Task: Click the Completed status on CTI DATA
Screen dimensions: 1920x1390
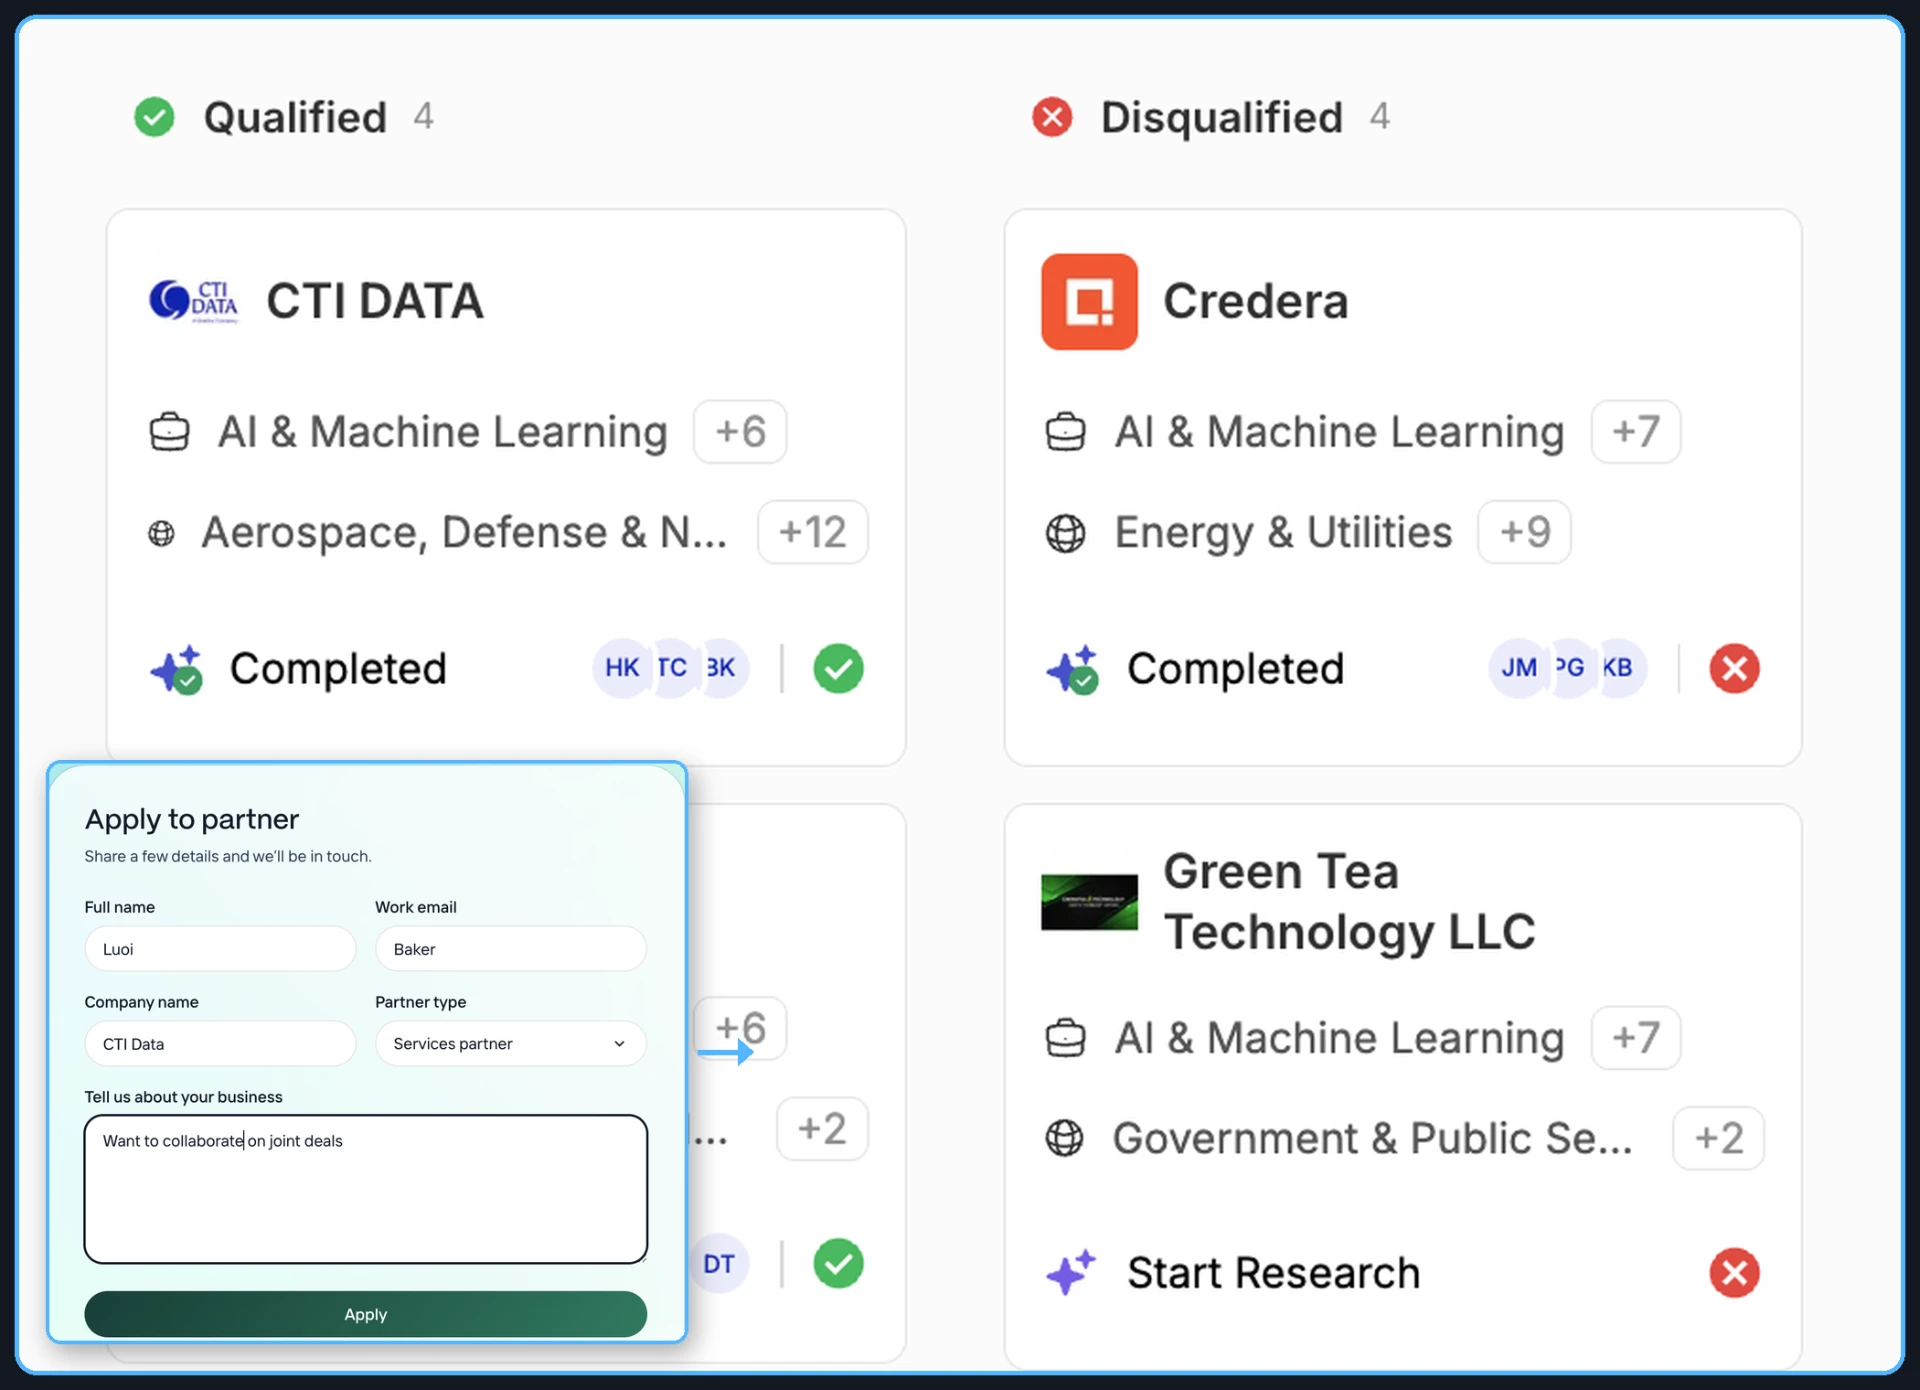Action: (x=338, y=669)
